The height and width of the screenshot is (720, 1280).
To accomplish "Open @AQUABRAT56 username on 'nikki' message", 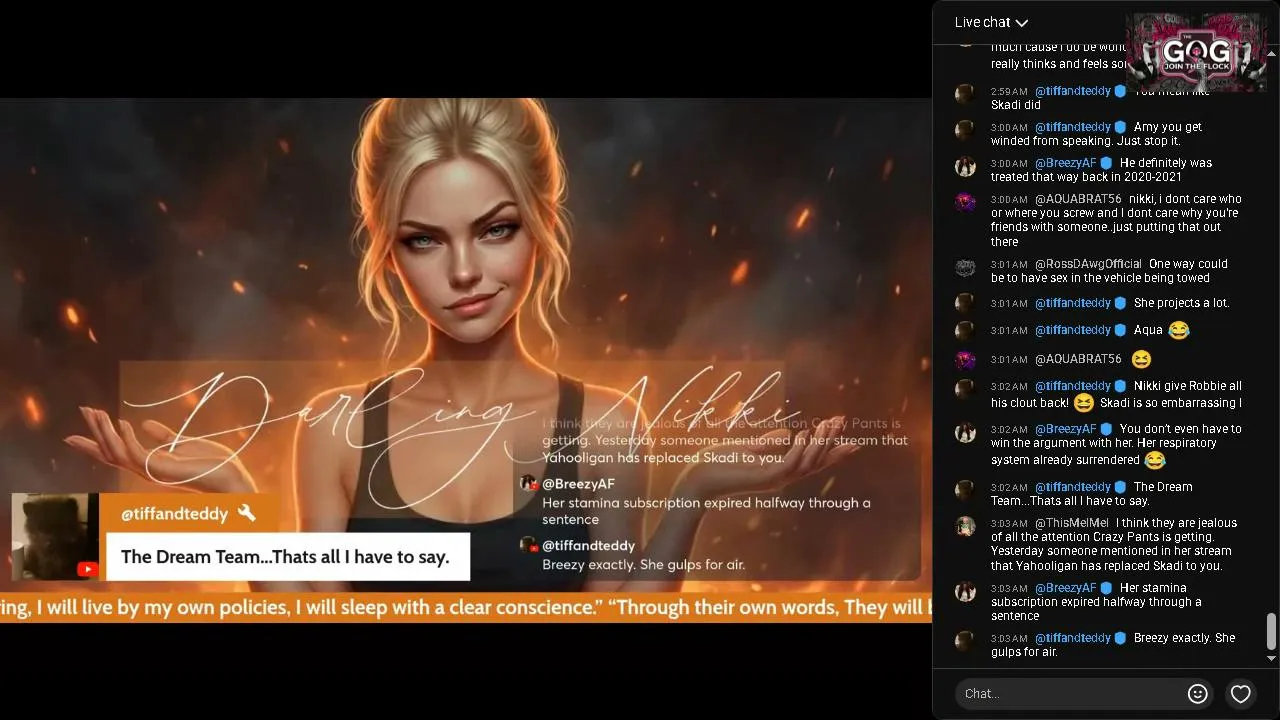I will pyautogui.click(x=1078, y=199).
